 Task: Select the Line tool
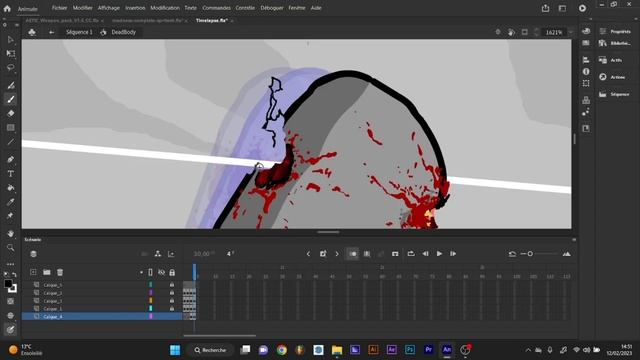[x=11, y=142]
